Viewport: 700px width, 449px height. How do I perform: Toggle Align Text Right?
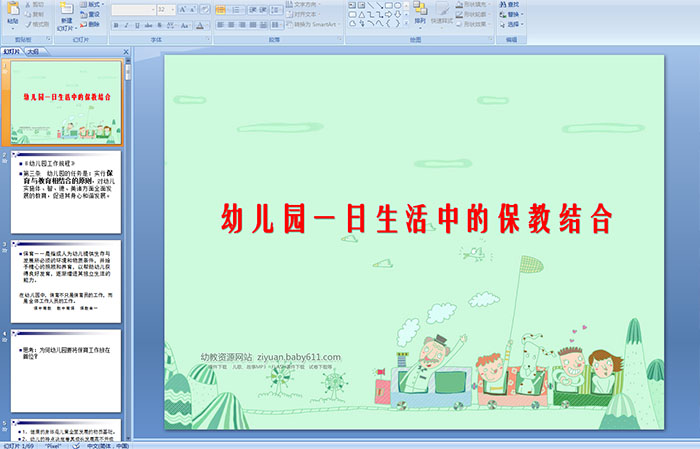tap(242, 25)
